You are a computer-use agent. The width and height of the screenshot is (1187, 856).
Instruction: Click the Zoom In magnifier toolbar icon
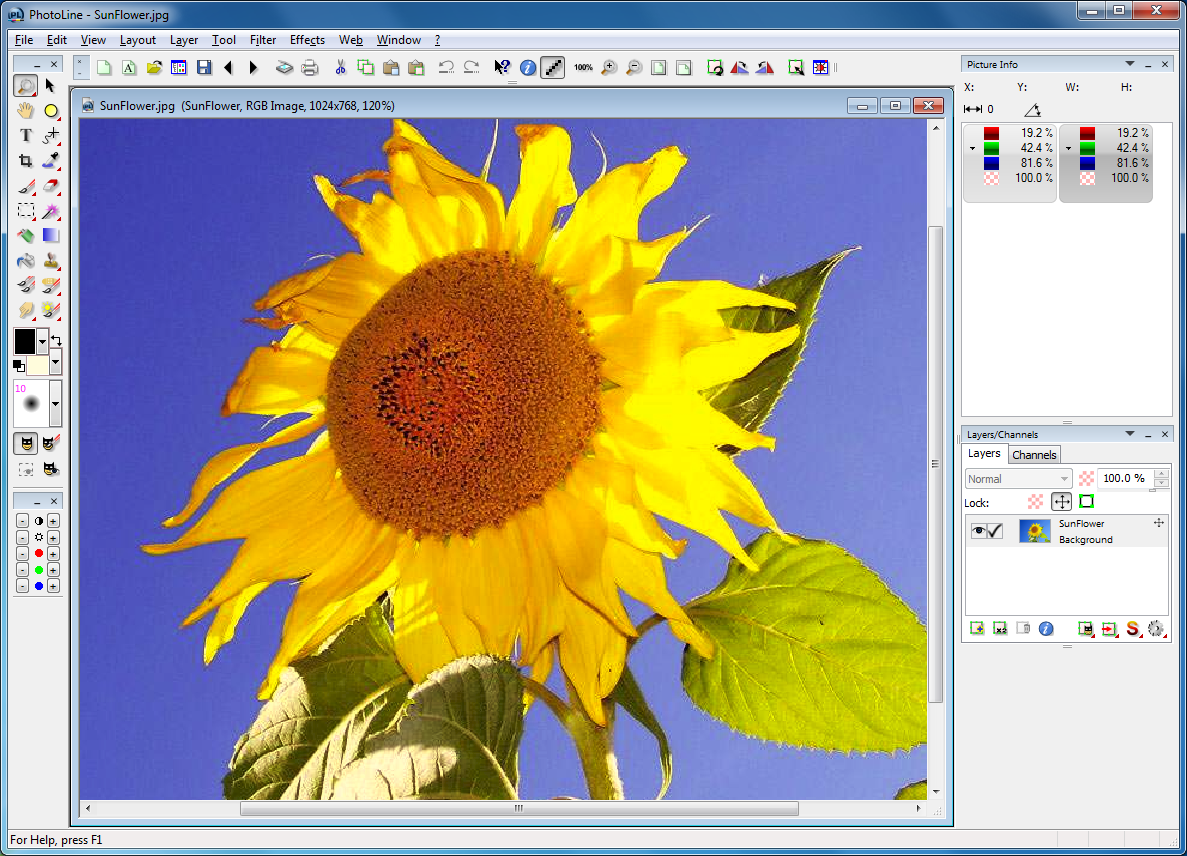point(608,67)
